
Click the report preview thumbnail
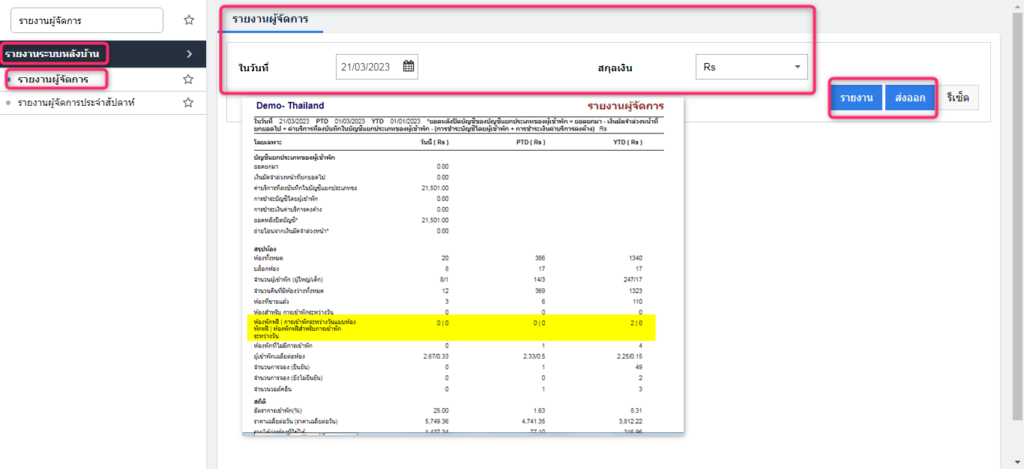pyautogui.click(x=462, y=265)
